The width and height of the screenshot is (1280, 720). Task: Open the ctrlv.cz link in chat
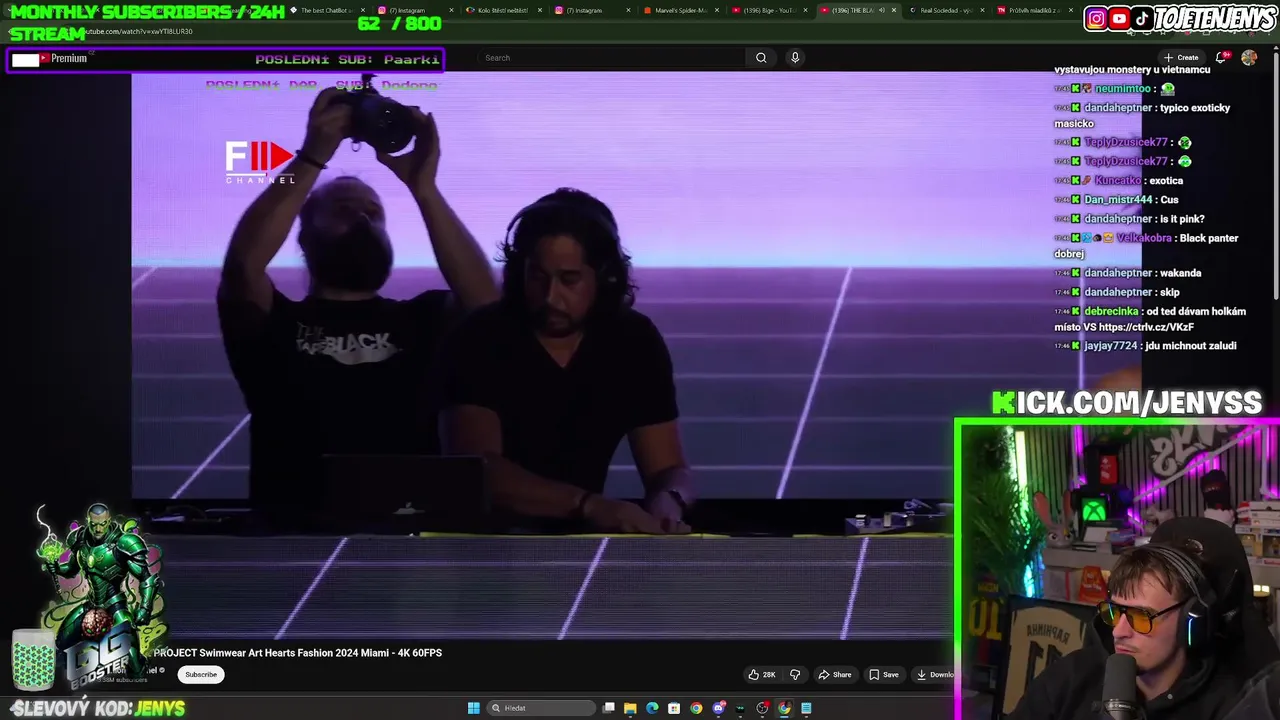(x=1148, y=327)
